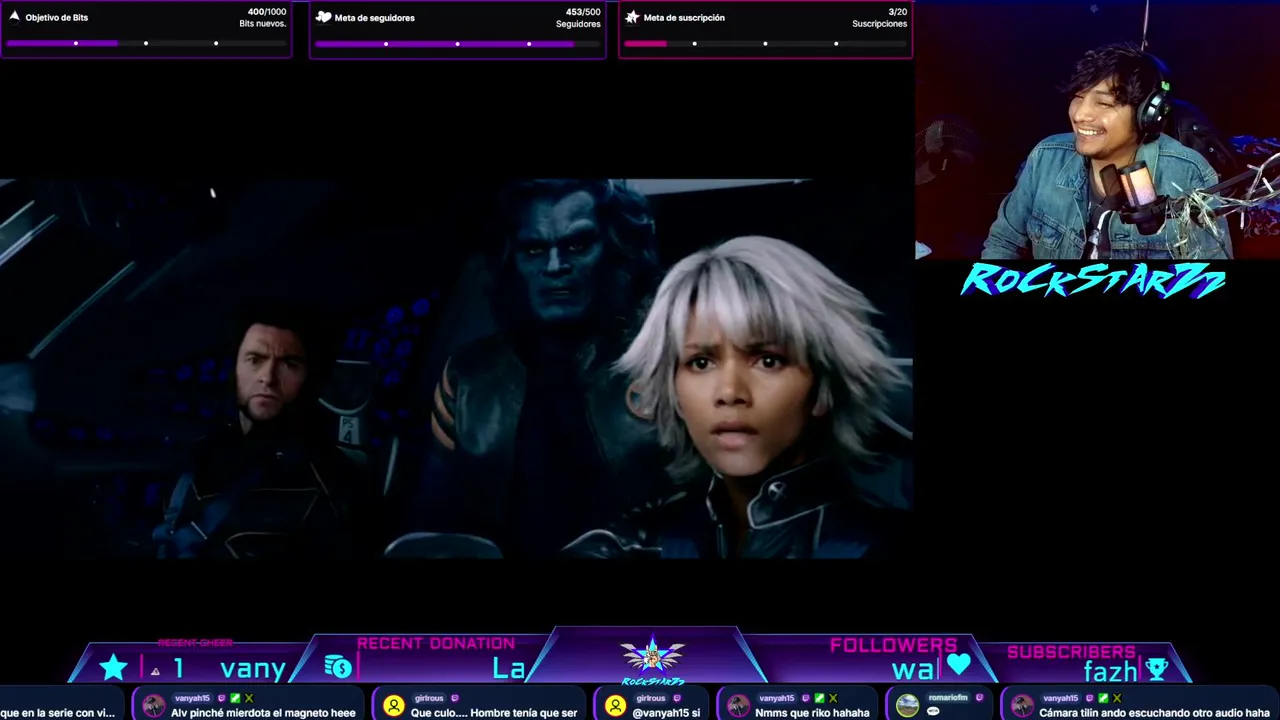Click the X-Men movie video frame
Screen dimensions: 1280x720
(x=456, y=368)
